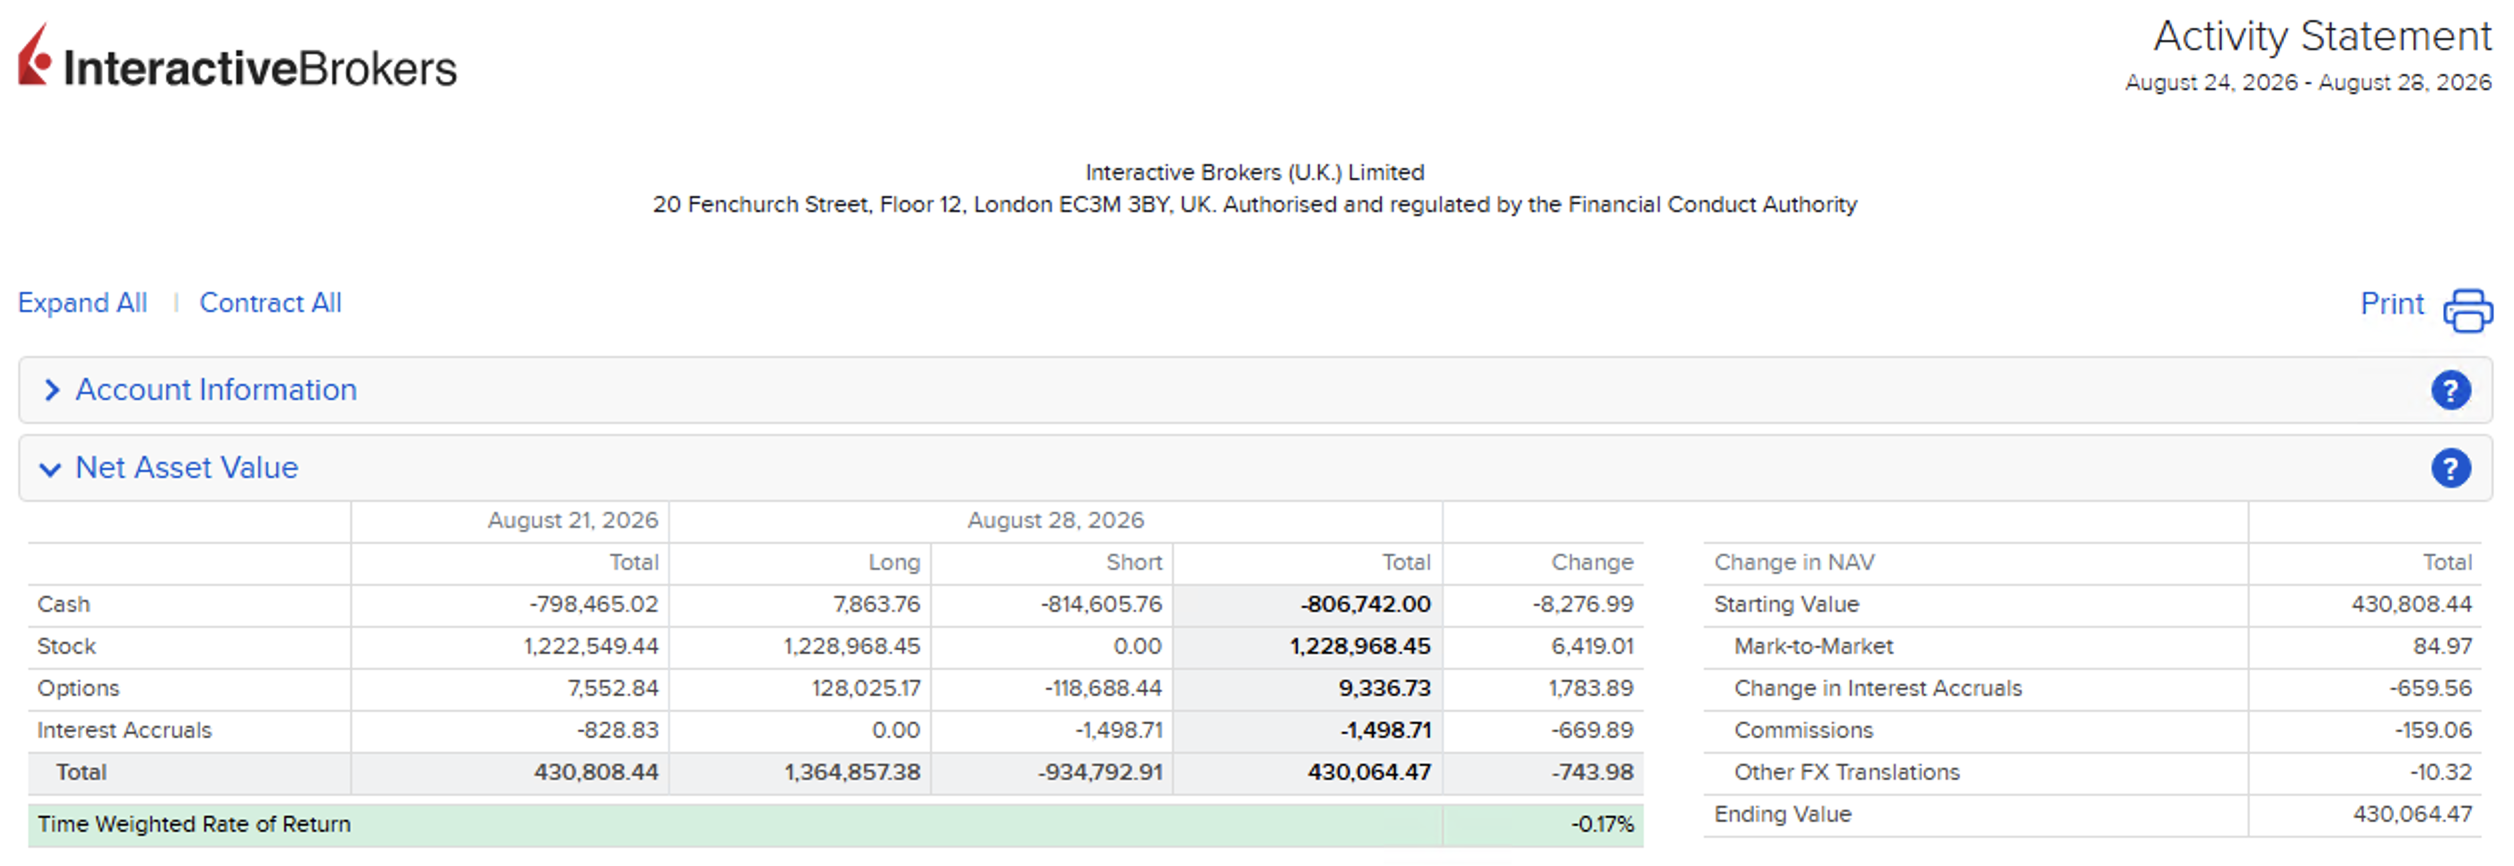
Task: Click the Ending Value label
Action: 1783,814
